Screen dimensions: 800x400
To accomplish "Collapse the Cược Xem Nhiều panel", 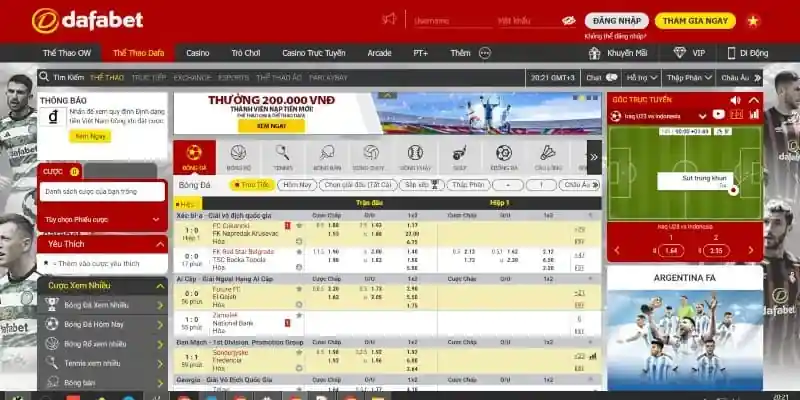I will click(x=160, y=286).
